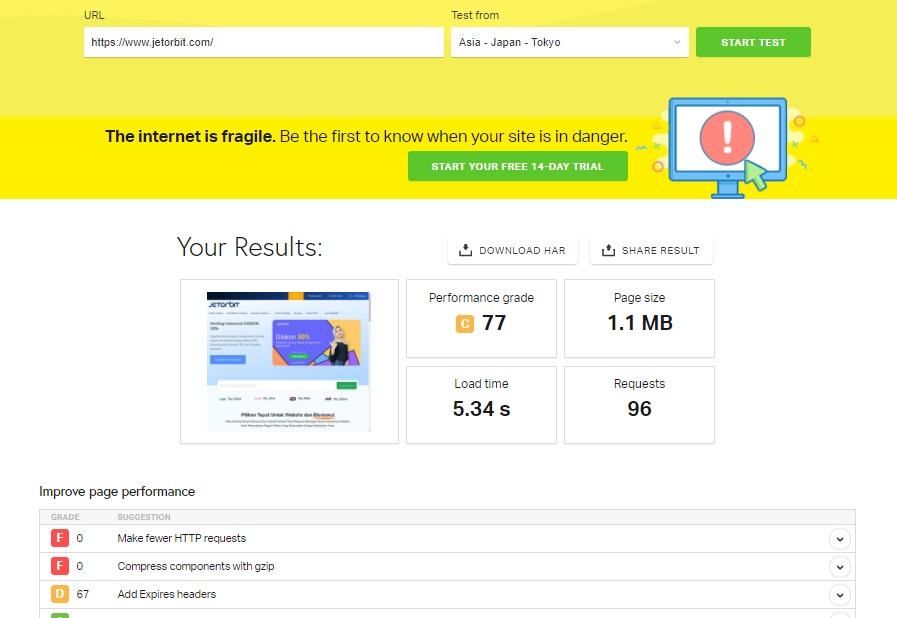Click the GRADE column header
Viewport: 897px width, 618px height.
coord(65,517)
